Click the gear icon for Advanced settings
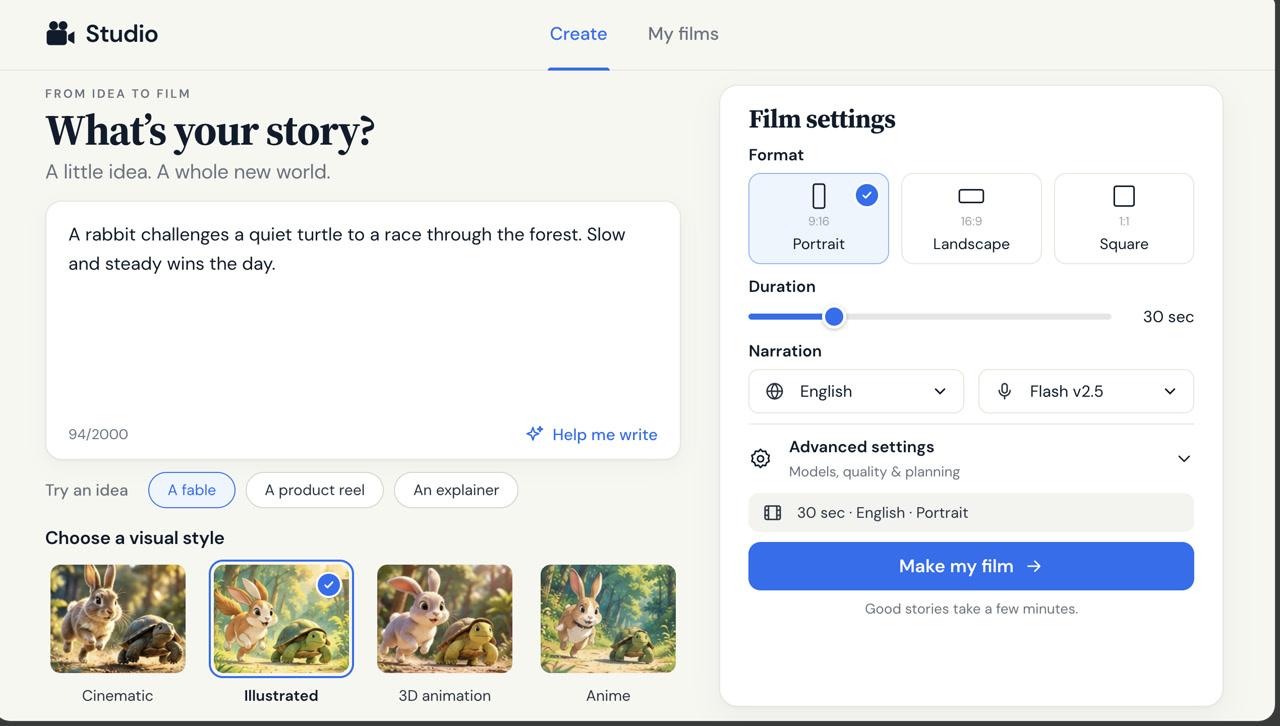This screenshot has width=1280, height=726. pos(760,458)
